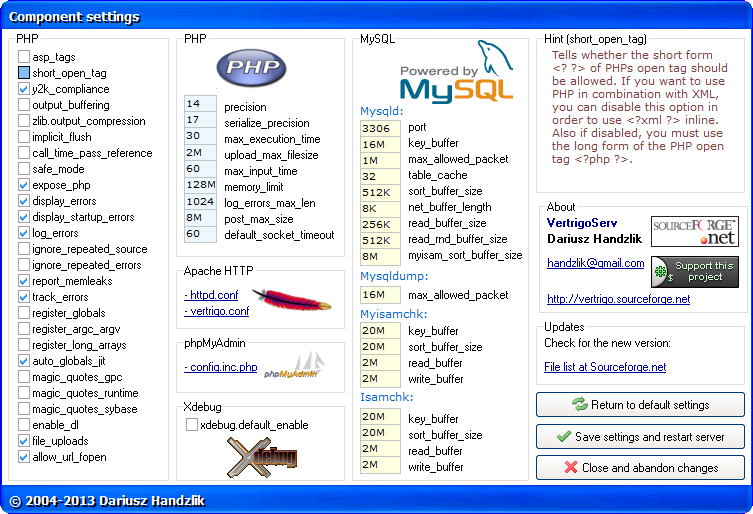753x514 pixels.
Task: Click Close and abandon changes button
Action: pyautogui.click(x=640, y=467)
